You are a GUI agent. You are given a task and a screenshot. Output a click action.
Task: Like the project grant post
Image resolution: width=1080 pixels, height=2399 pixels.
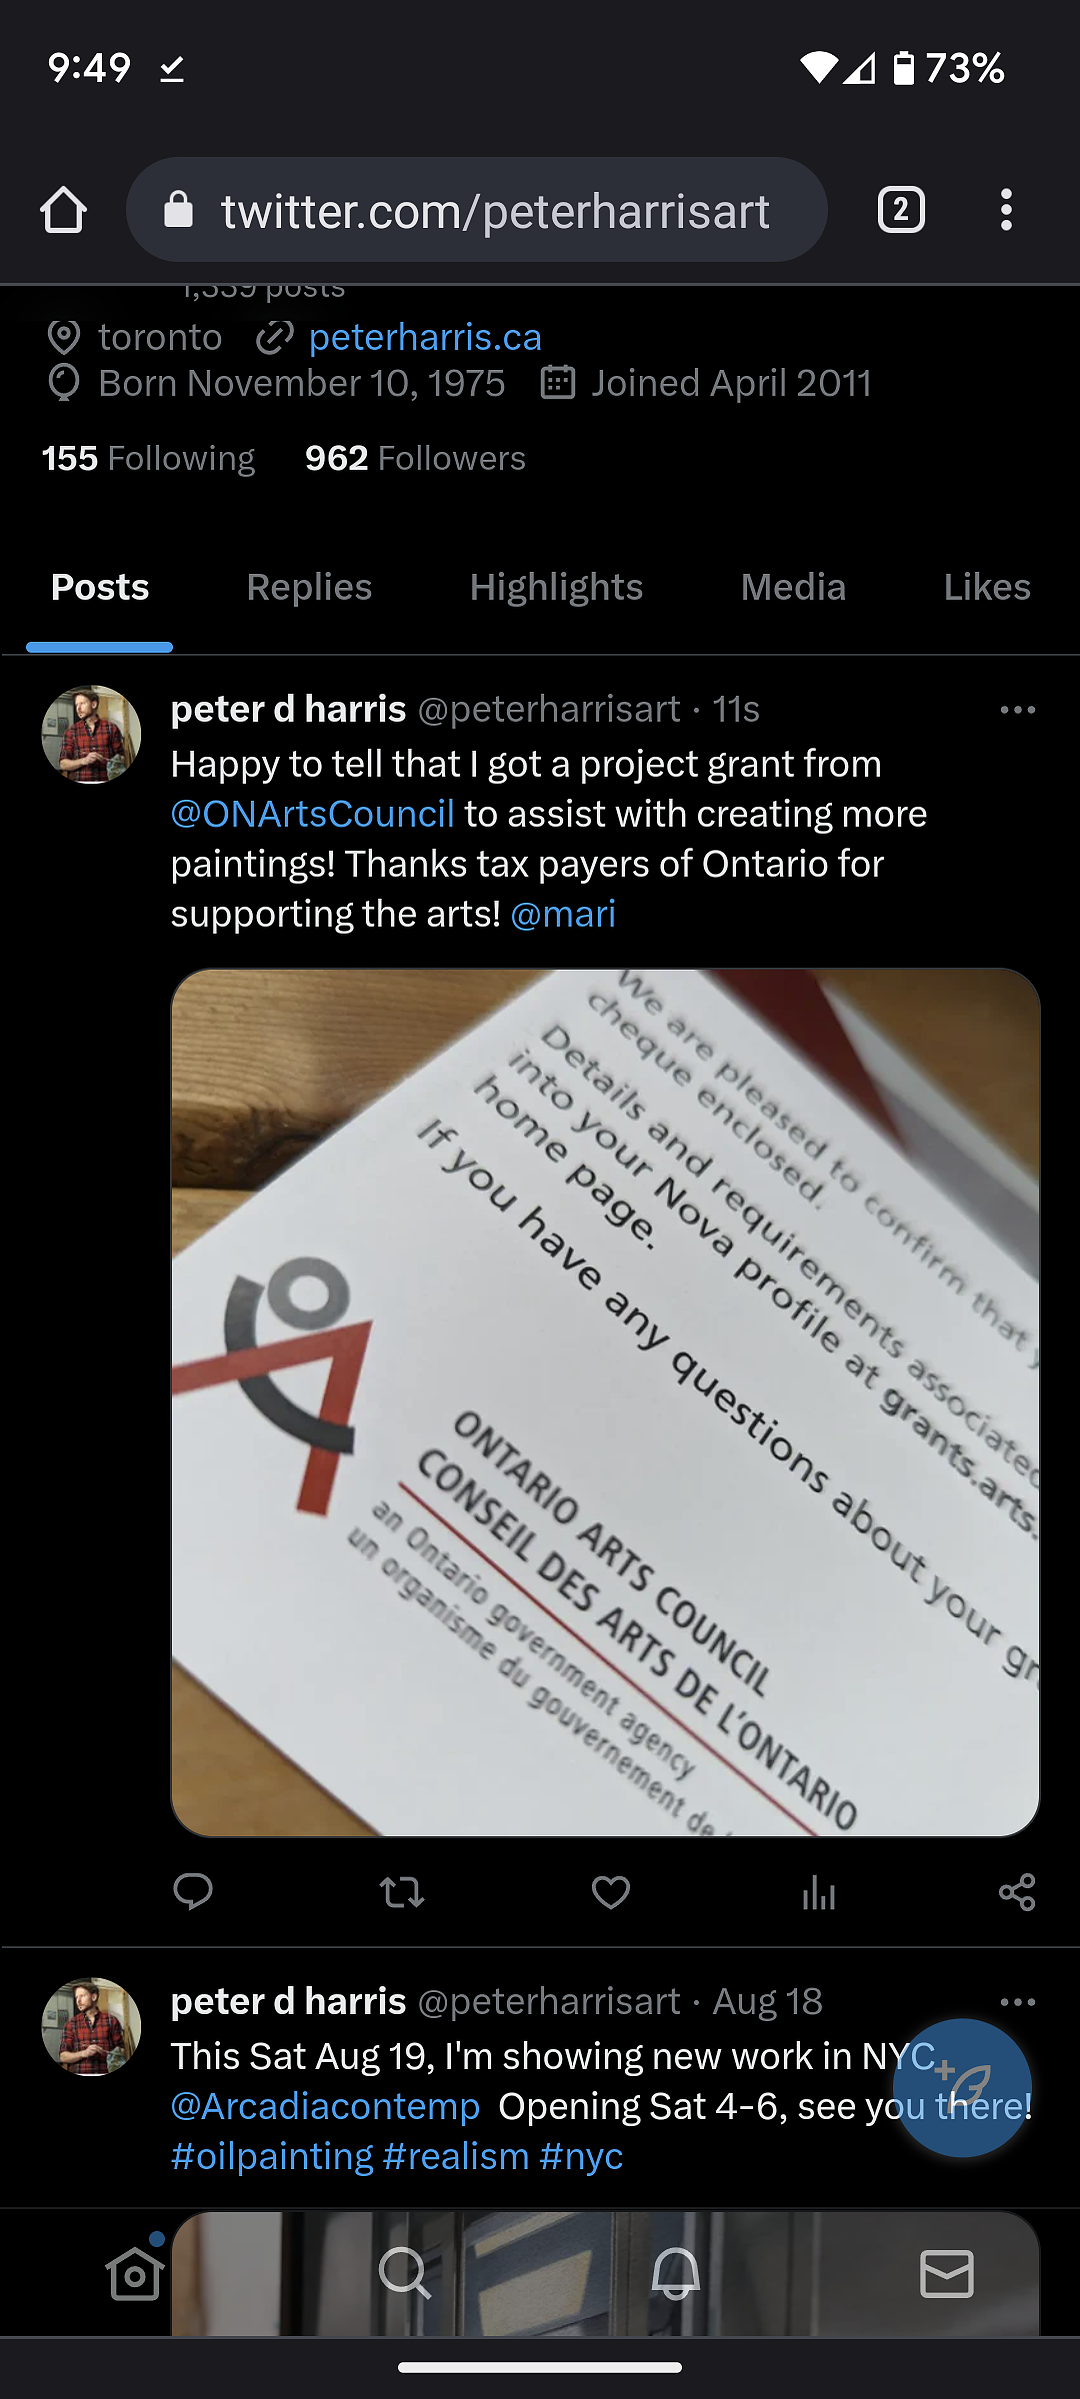(x=610, y=1891)
